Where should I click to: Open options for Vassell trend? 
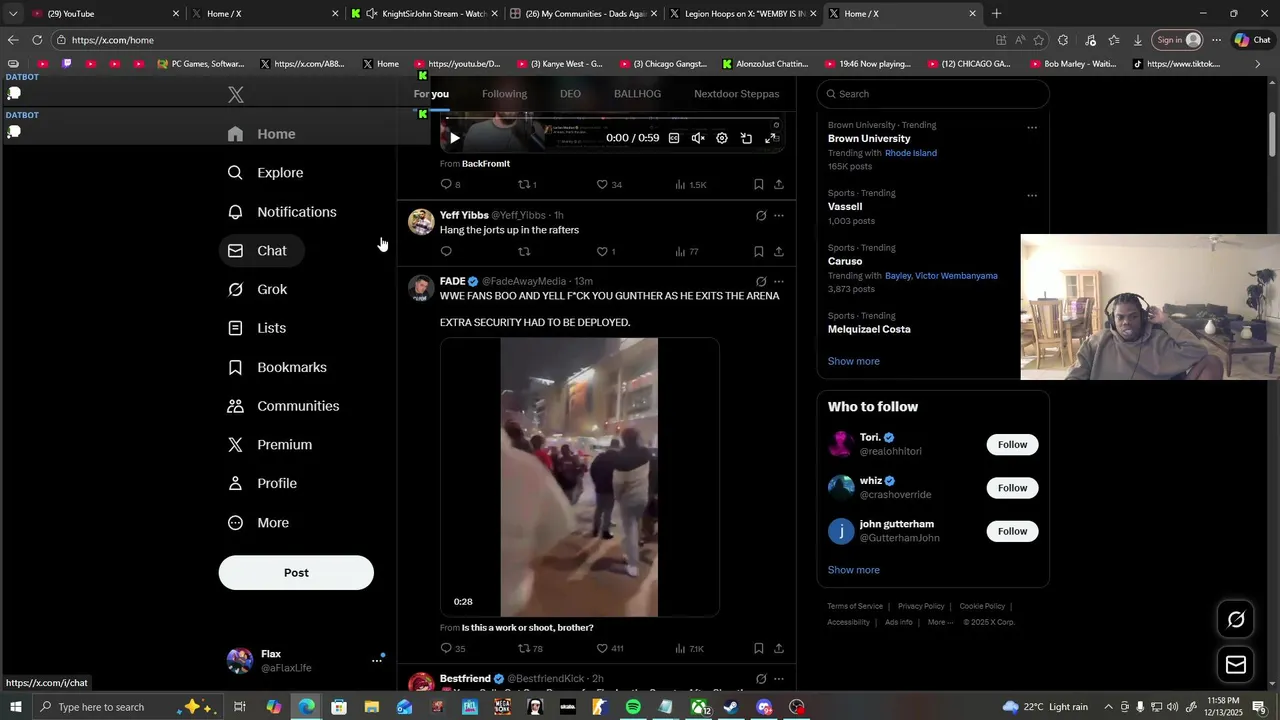coord(1032,195)
